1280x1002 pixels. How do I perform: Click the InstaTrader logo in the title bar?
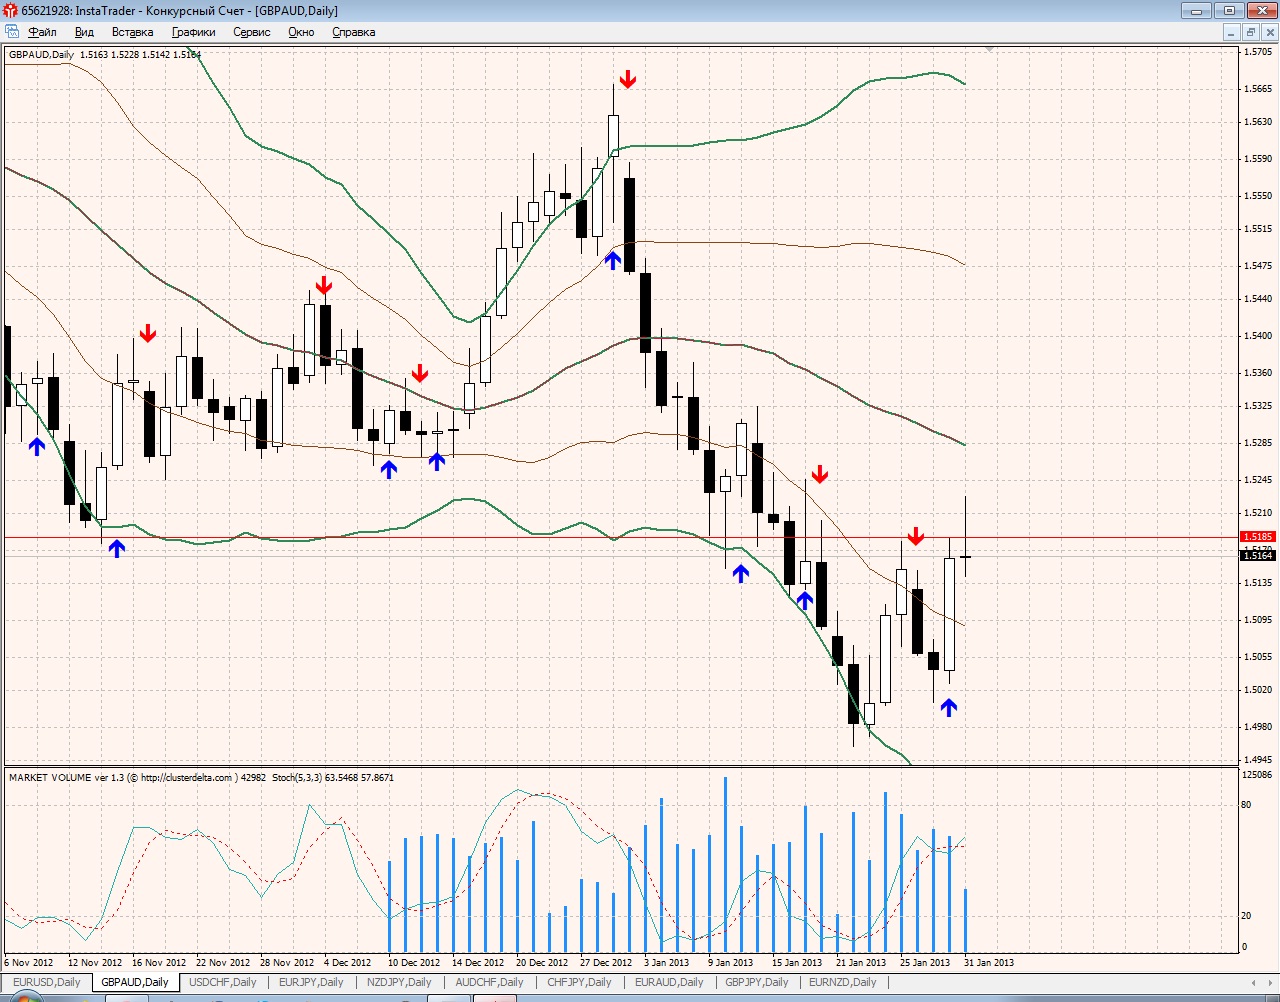[10, 11]
